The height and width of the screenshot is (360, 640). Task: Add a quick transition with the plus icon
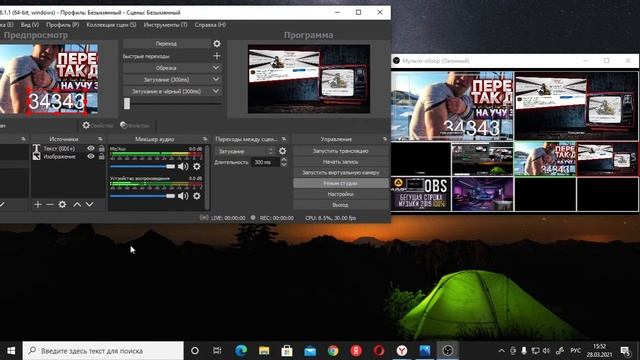pos(217,56)
